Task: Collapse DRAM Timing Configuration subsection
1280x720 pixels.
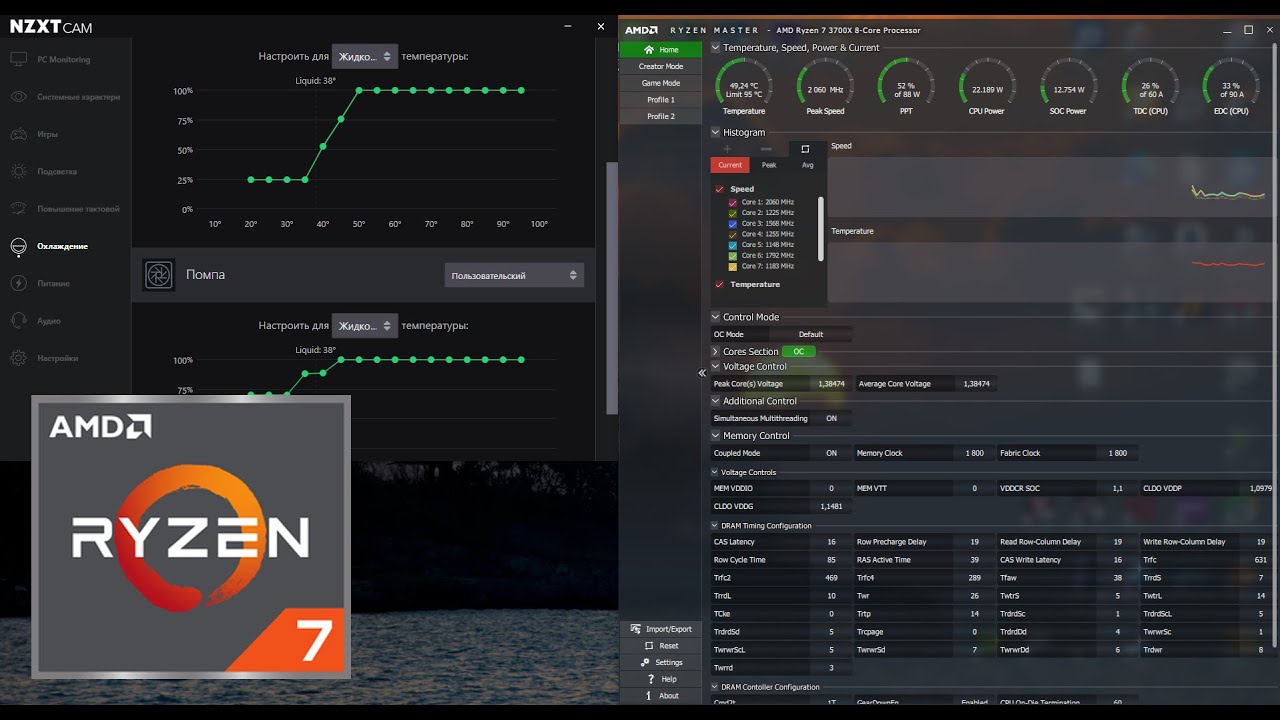Action: [714, 526]
